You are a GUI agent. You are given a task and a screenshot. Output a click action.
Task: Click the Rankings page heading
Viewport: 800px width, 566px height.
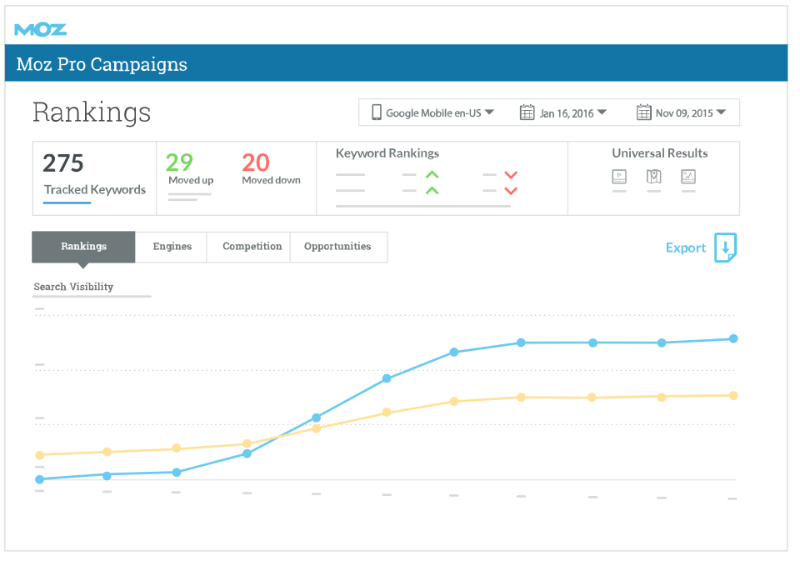point(92,112)
